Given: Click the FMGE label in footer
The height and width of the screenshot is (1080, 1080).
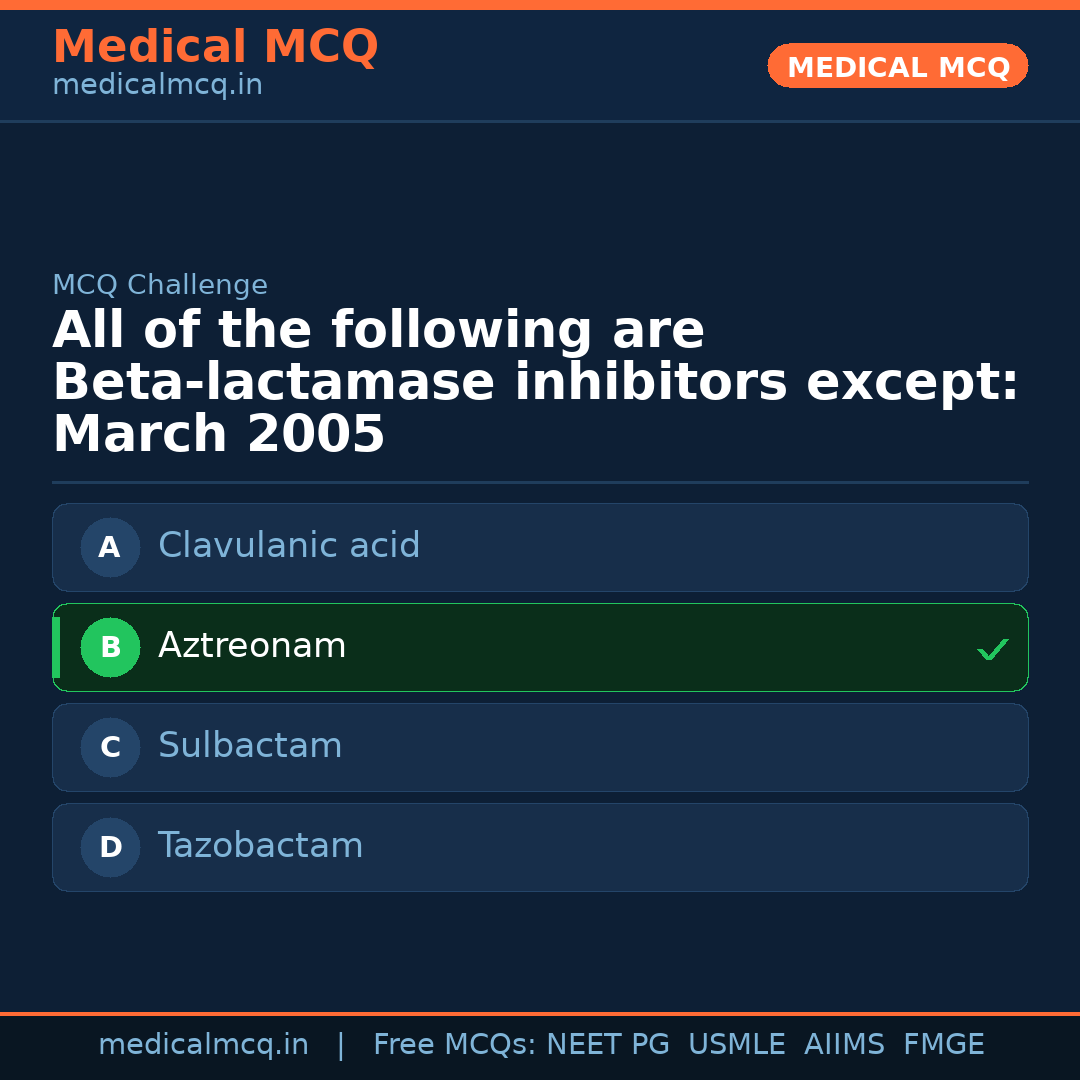Looking at the screenshot, I should pos(943,1045).
